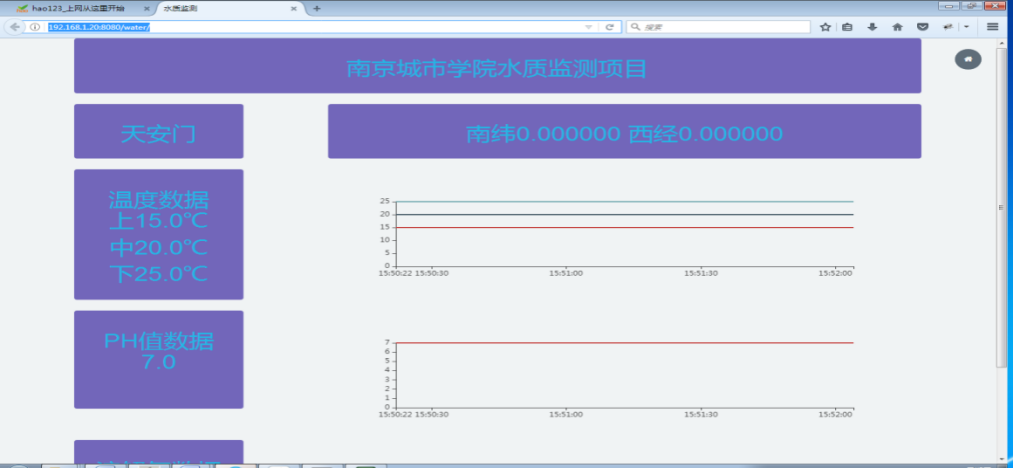Click the address bar URL field
Viewport: 1014px width, 468px height.
tap(314, 27)
